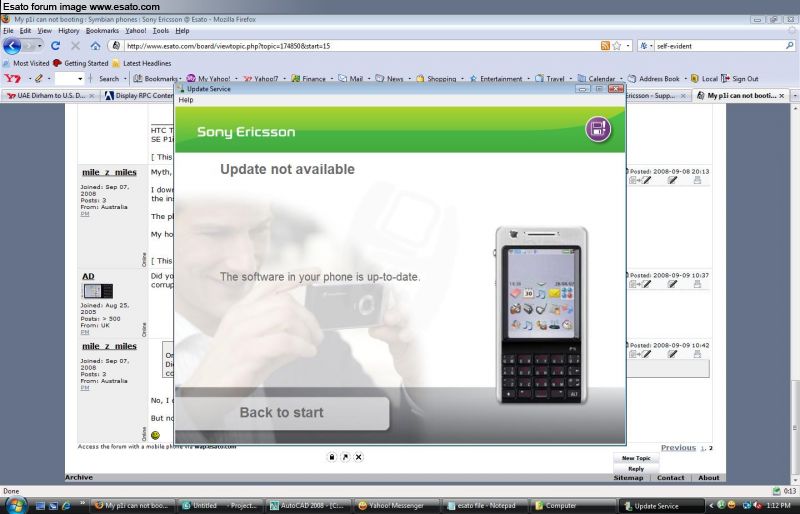Open the address bar star dropdown arrow

[628, 46]
